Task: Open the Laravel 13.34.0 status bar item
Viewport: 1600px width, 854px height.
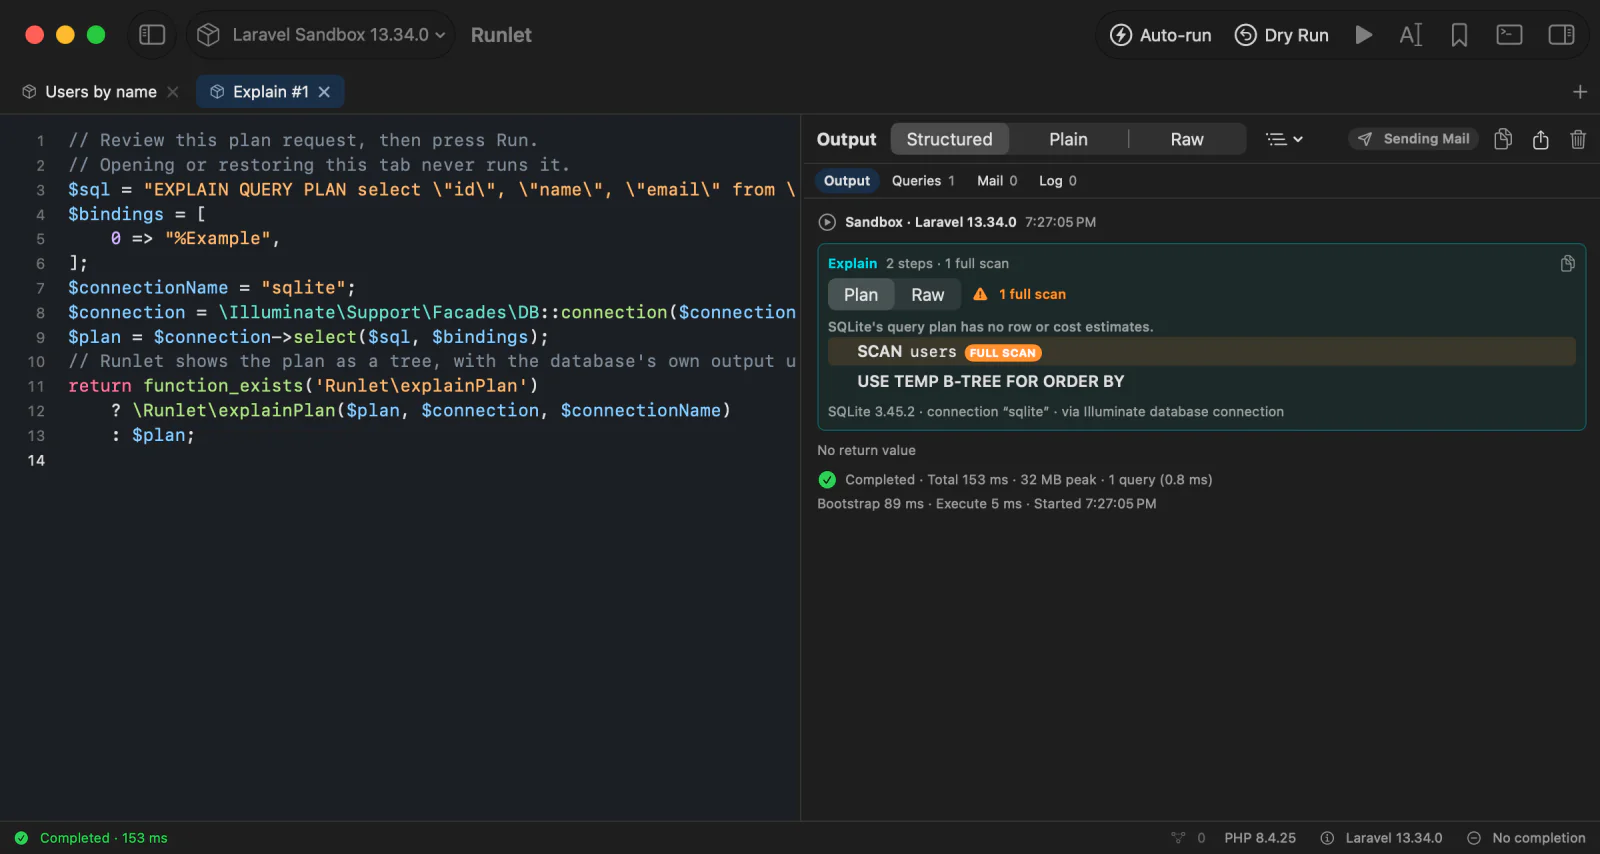Action: [x=1381, y=838]
